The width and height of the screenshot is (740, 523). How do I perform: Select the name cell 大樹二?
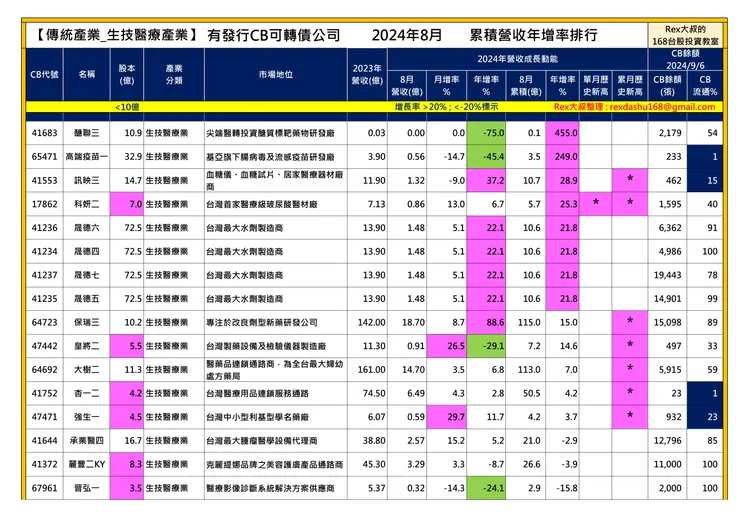tap(87, 370)
